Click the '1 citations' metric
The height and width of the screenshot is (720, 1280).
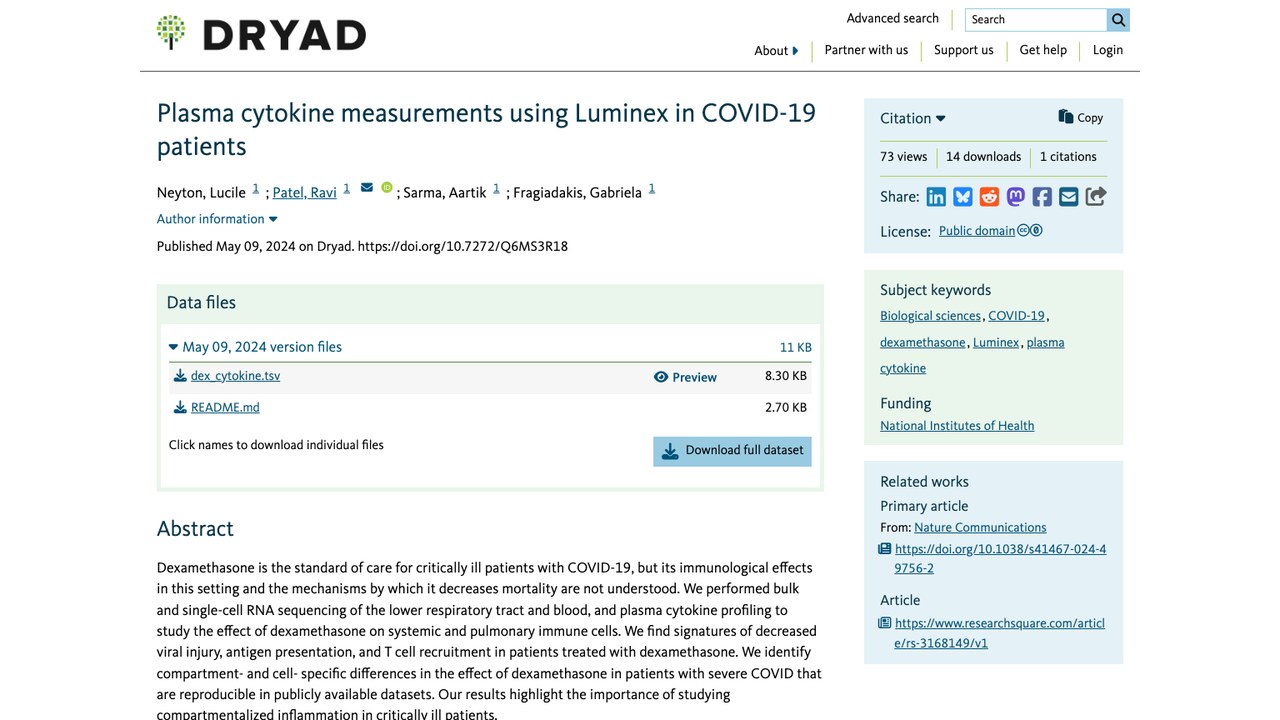pos(1068,157)
